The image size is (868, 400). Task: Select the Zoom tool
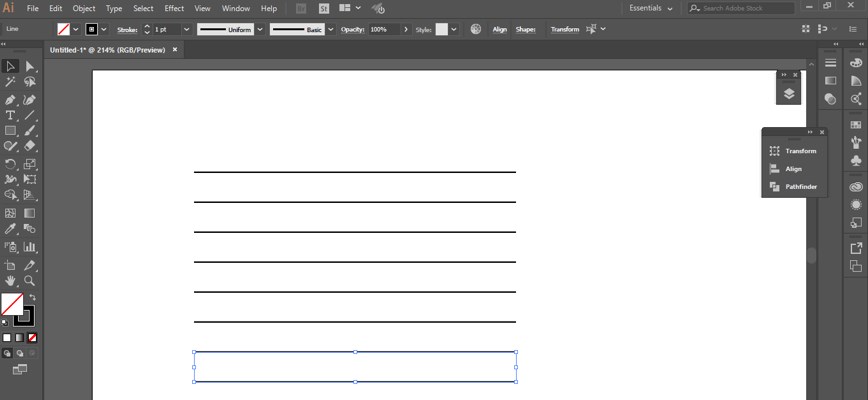30,280
